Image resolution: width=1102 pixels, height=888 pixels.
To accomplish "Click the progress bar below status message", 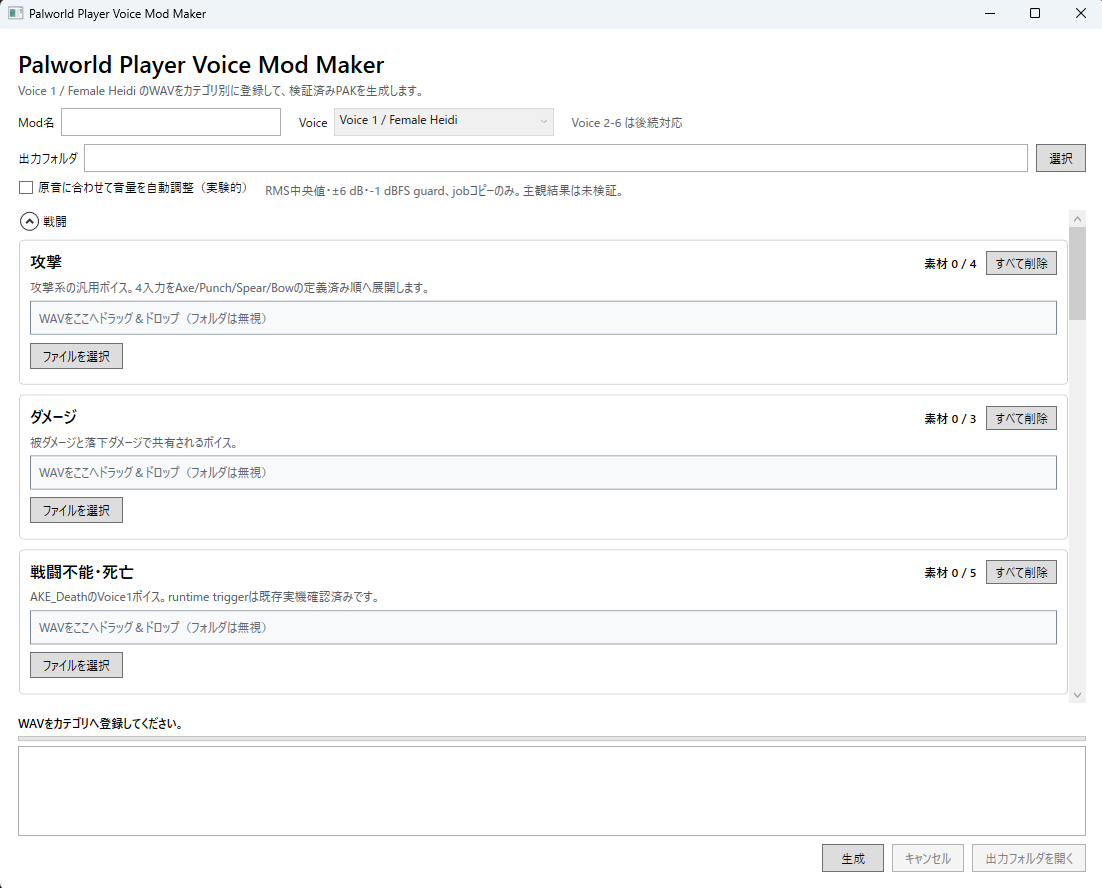I will click(552, 738).
